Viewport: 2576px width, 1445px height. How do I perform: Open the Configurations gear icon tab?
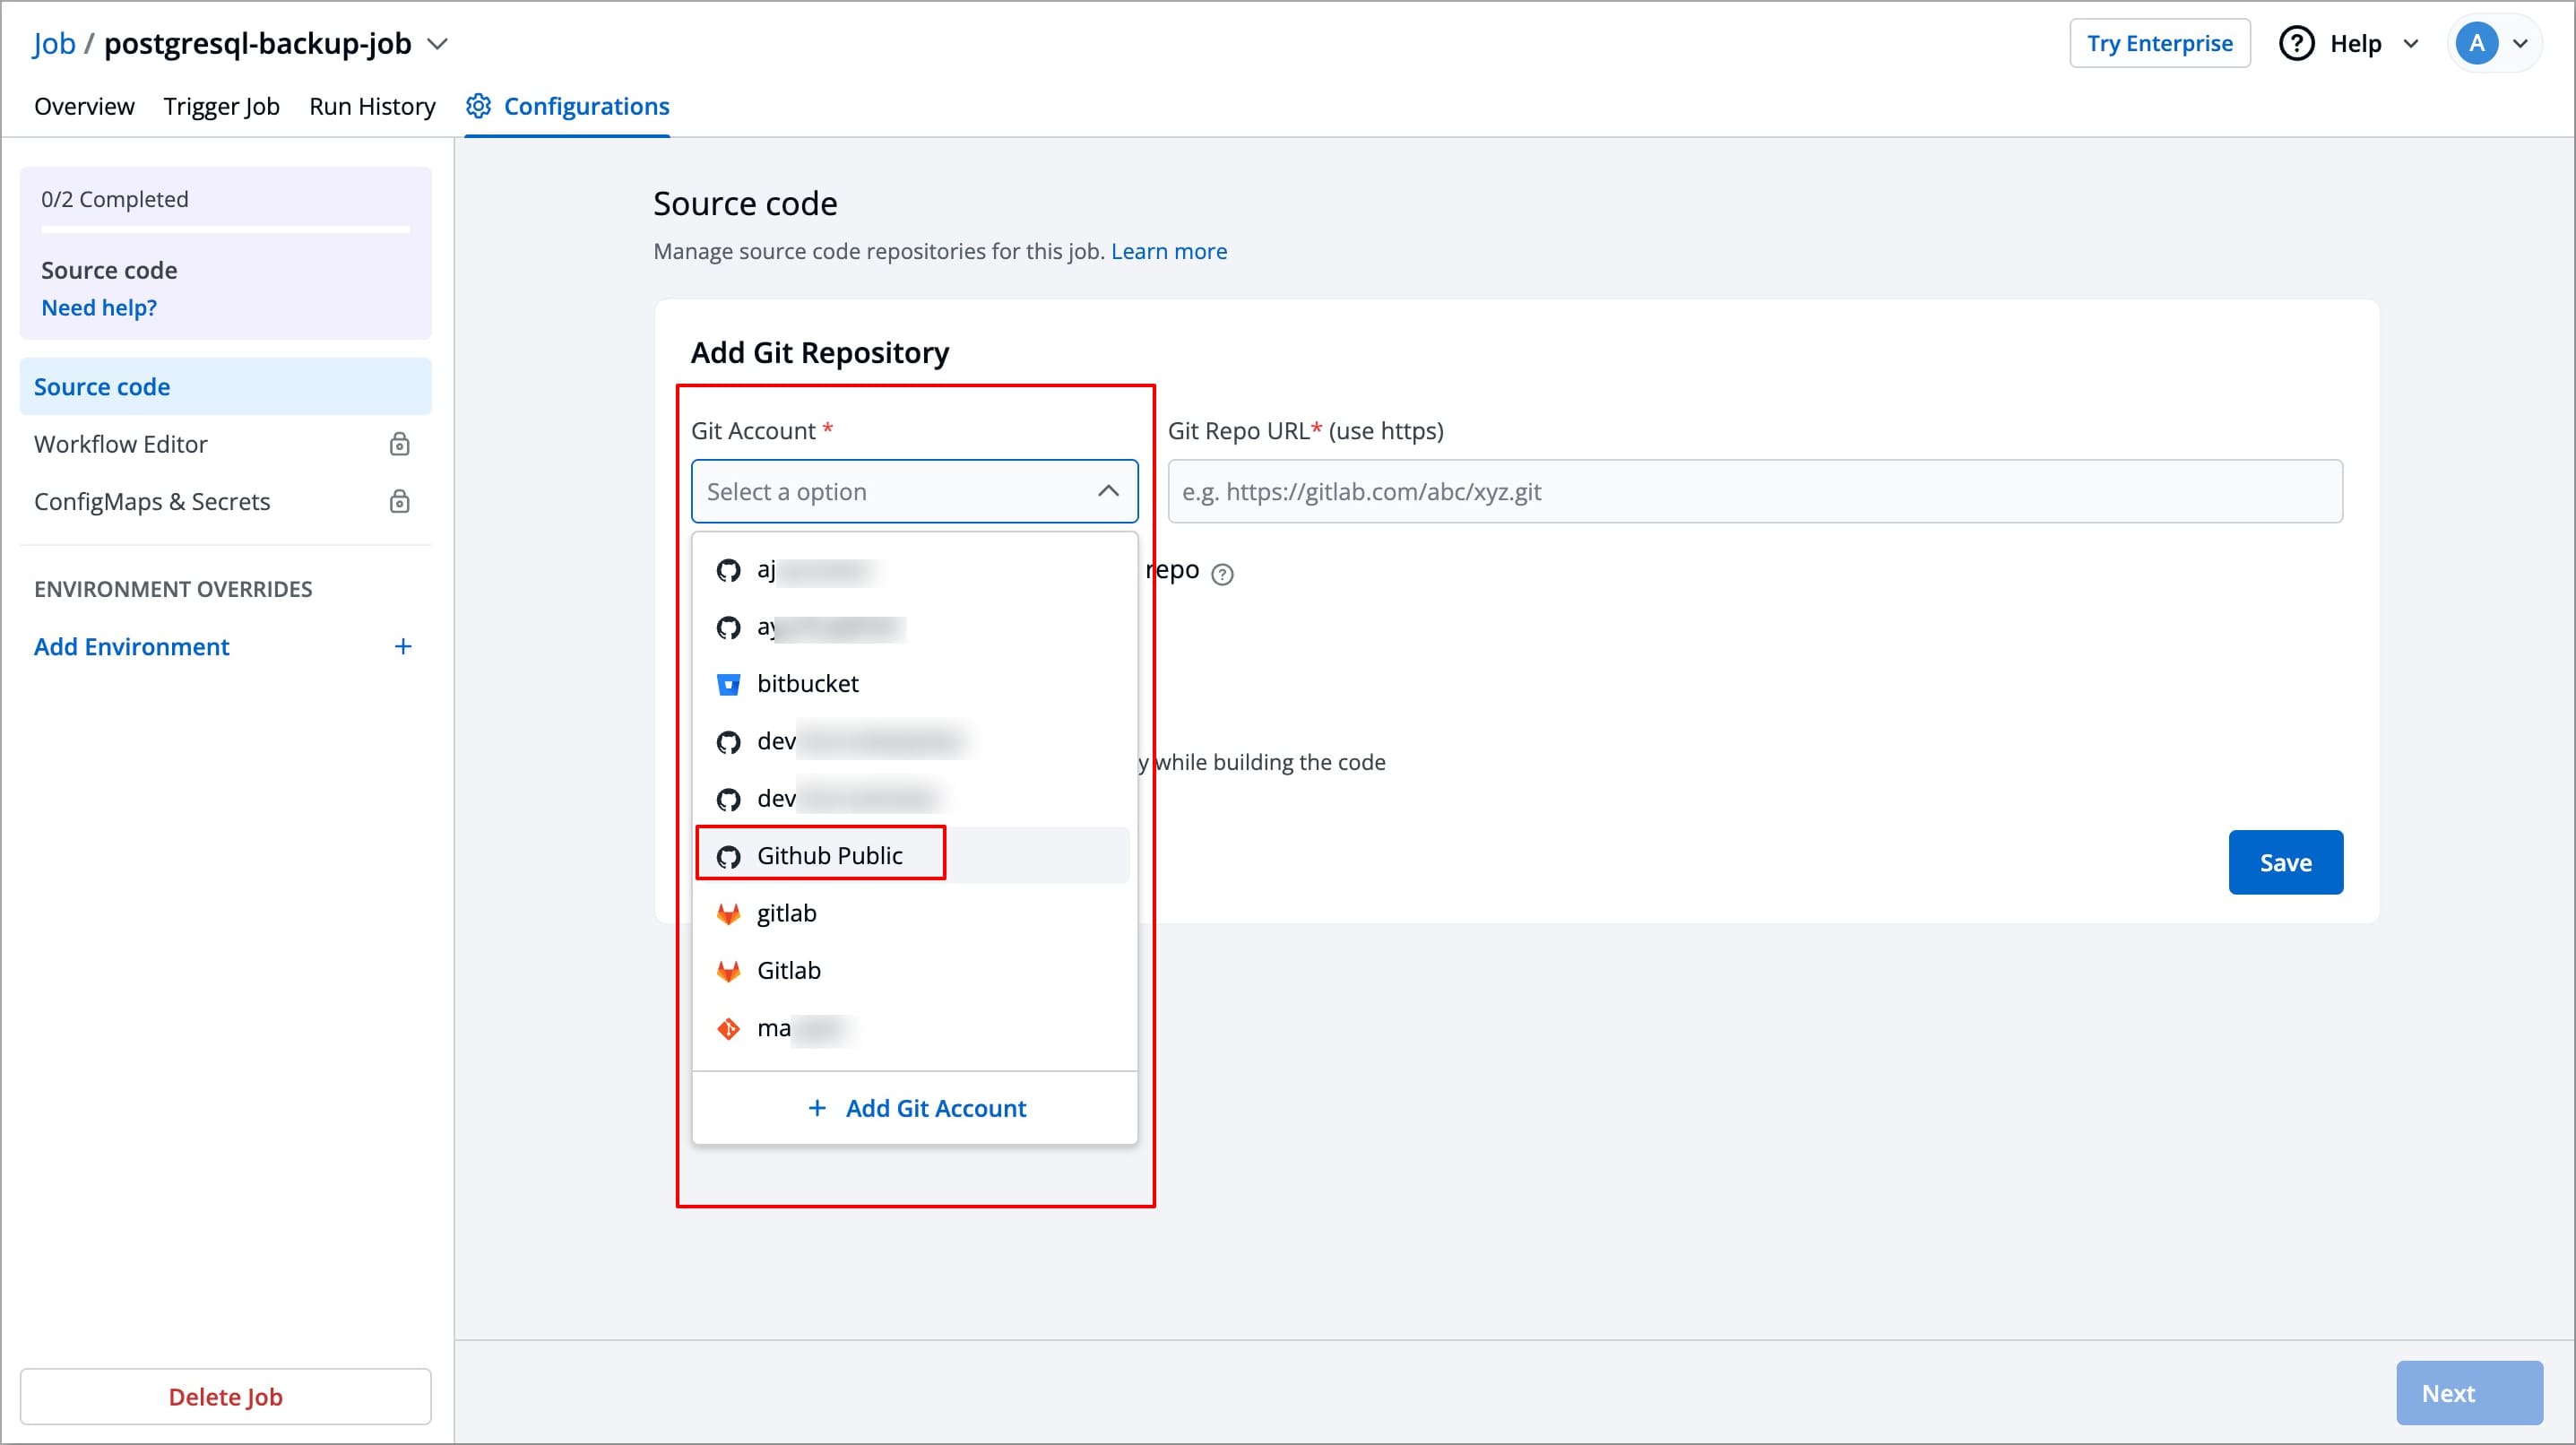click(478, 106)
